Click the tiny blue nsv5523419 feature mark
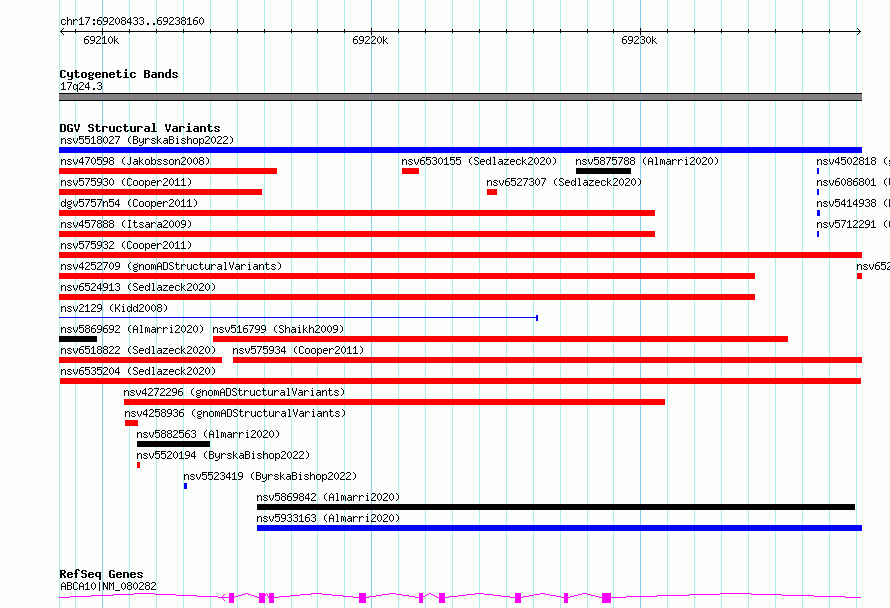The width and height of the screenshot is (890, 608). coord(185,486)
